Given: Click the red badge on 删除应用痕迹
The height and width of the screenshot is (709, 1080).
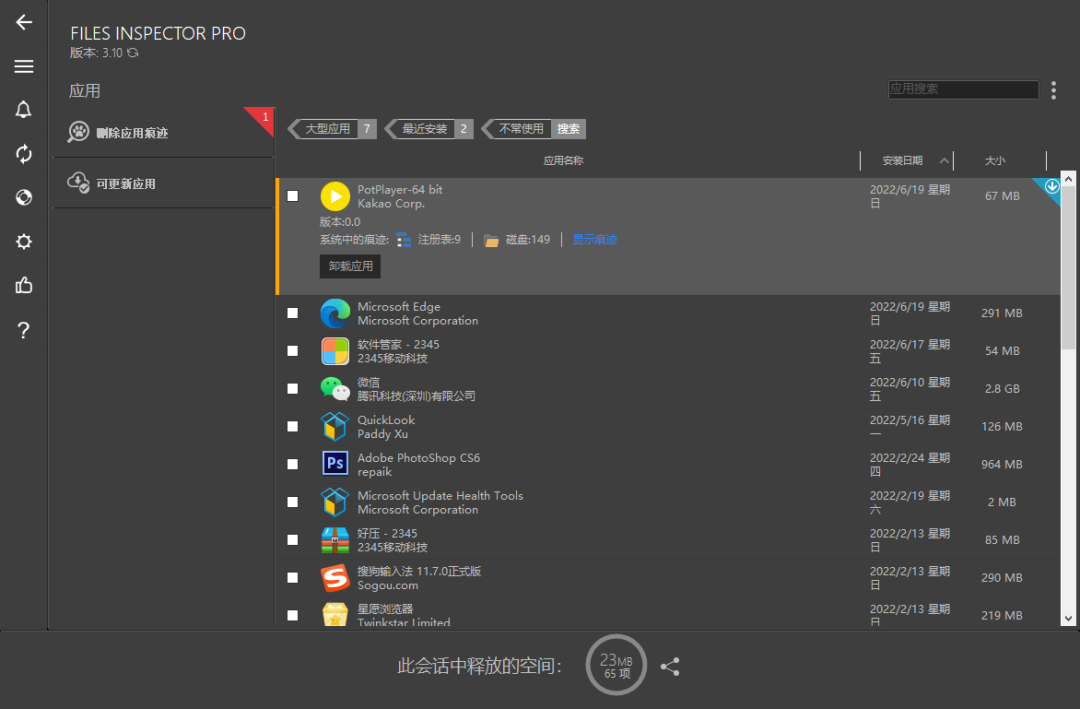Looking at the screenshot, I should [x=264, y=118].
